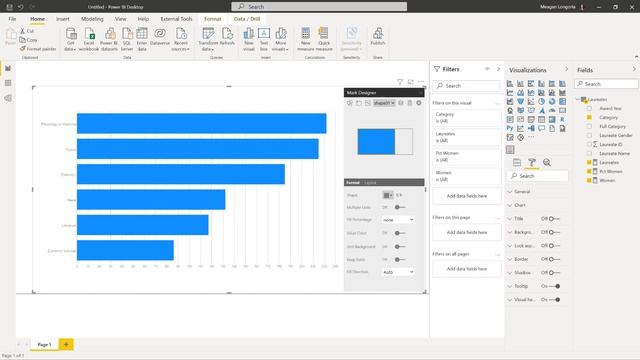640x360 pixels.
Task: Collapse the Fields pane
Action: pyautogui.click(x=634, y=70)
